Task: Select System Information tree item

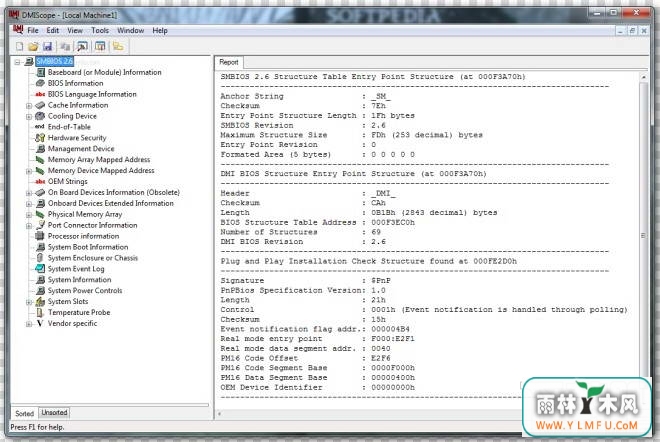Action: click(x=80, y=280)
